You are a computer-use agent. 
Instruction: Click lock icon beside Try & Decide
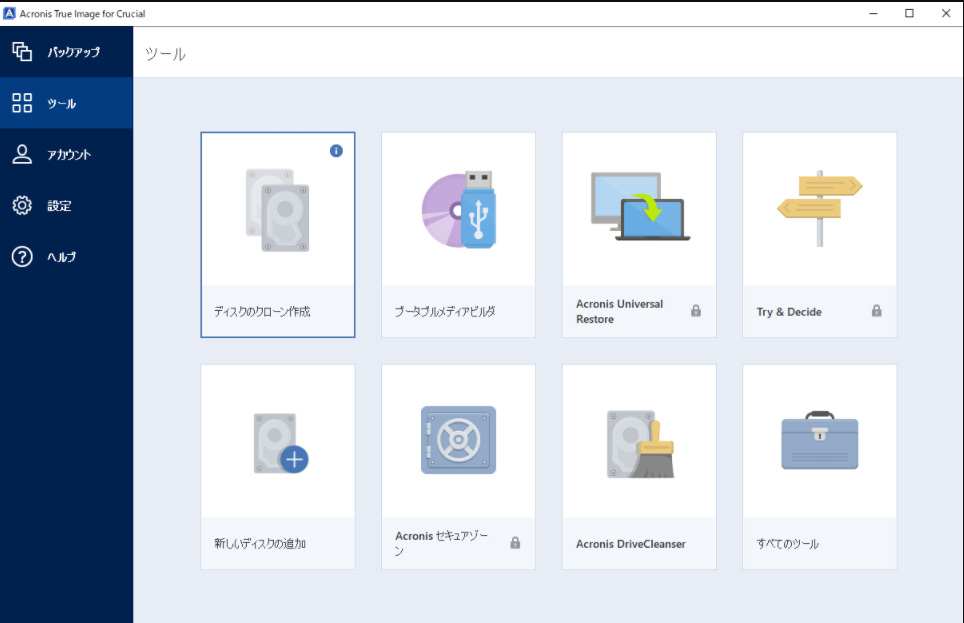[x=877, y=311]
